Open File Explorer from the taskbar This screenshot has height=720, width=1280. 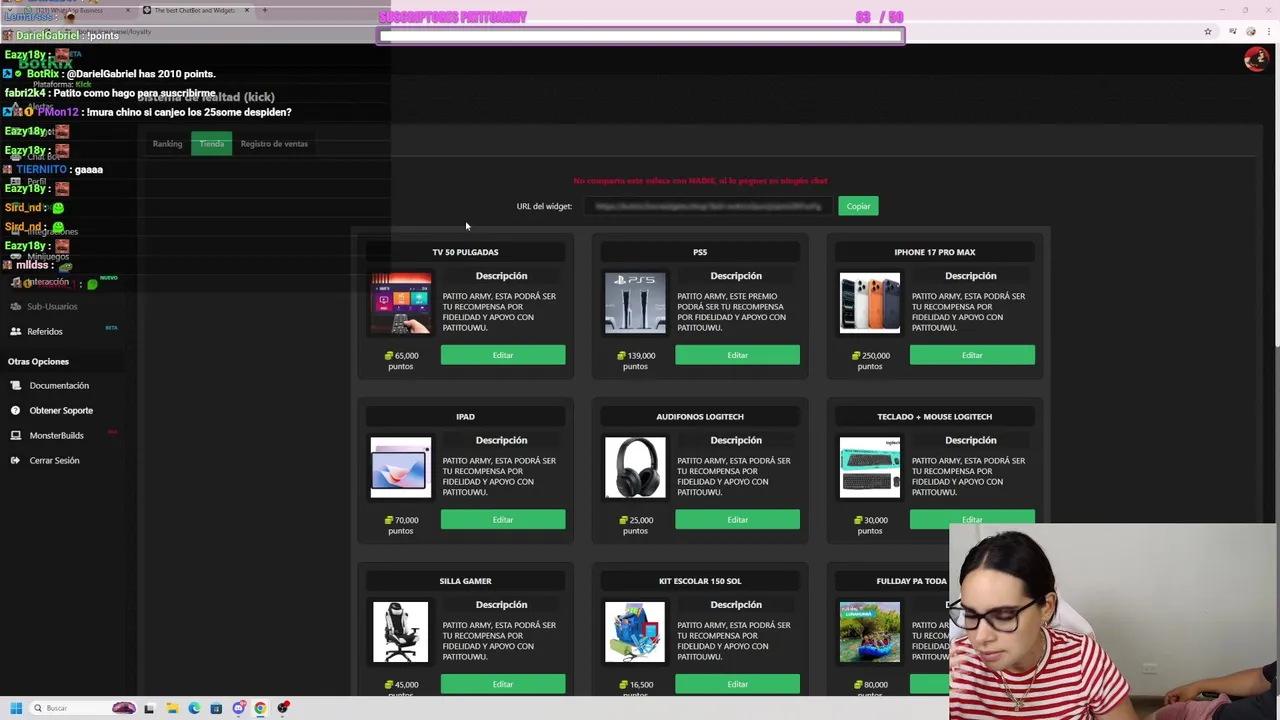pyautogui.click(x=172, y=708)
